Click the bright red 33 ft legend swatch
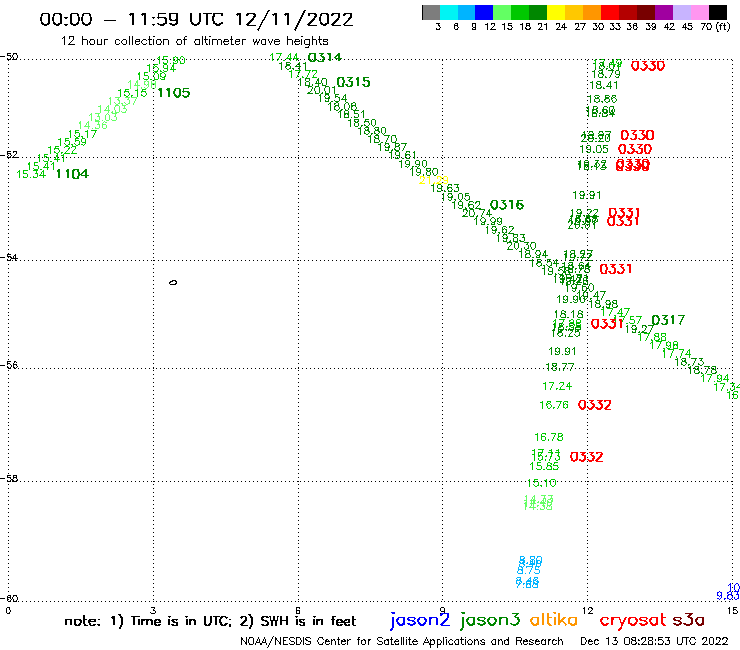Image resolution: width=740 pixels, height=650 pixels. coord(610,12)
